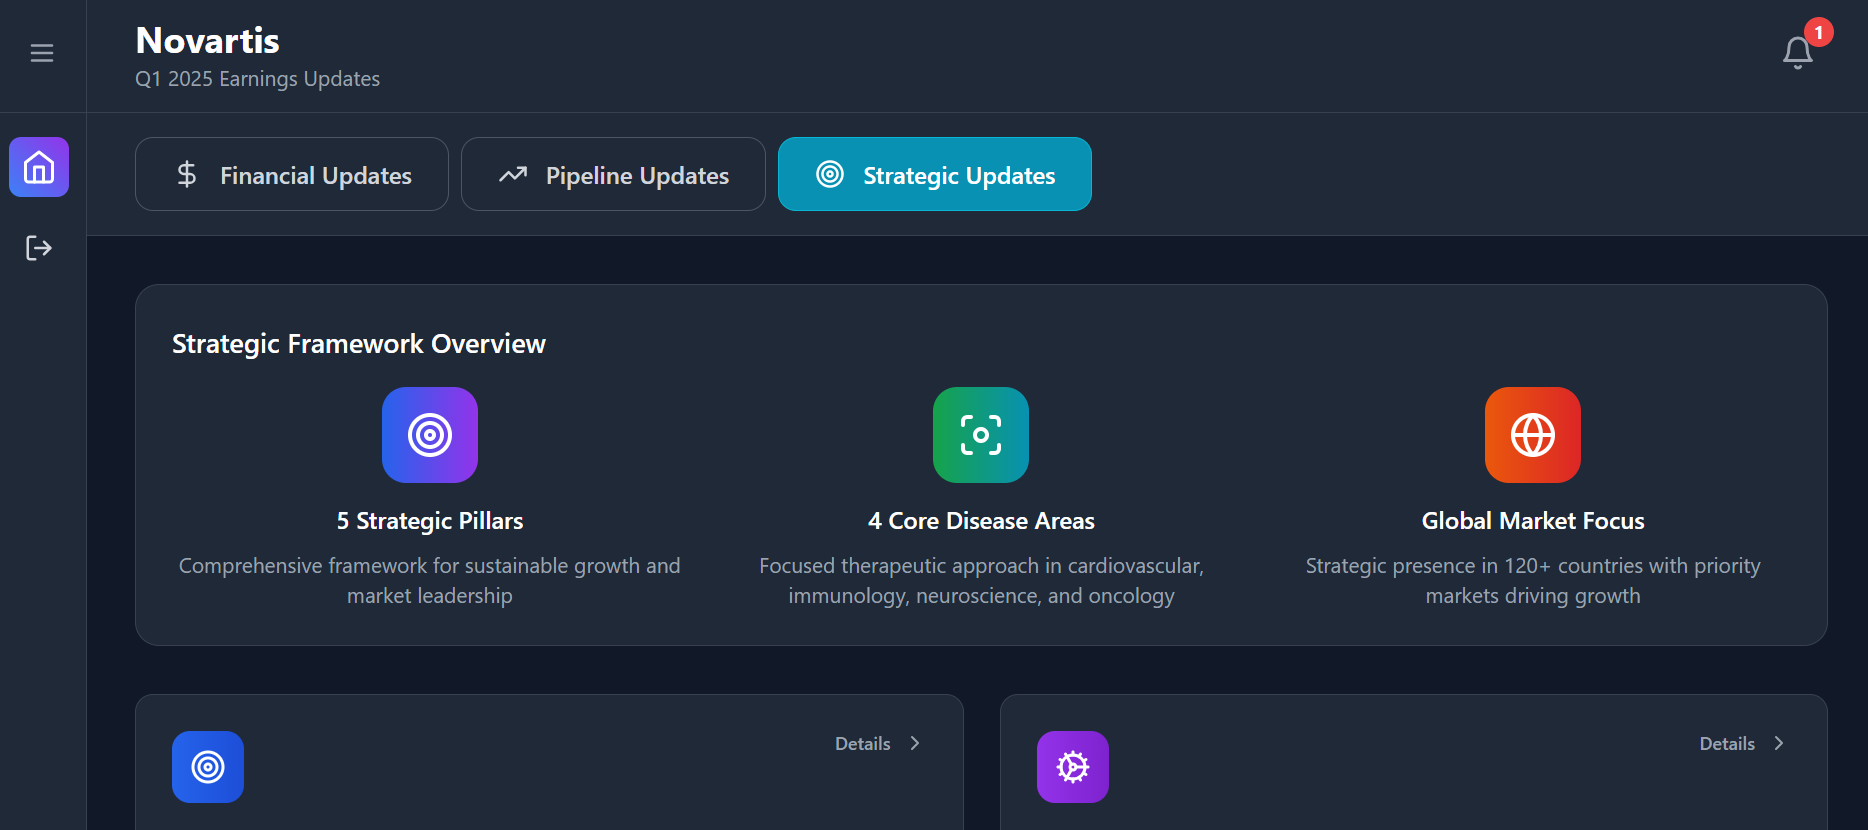
Task: Click the Global Market Focus globe icon
Action: 1533,435
